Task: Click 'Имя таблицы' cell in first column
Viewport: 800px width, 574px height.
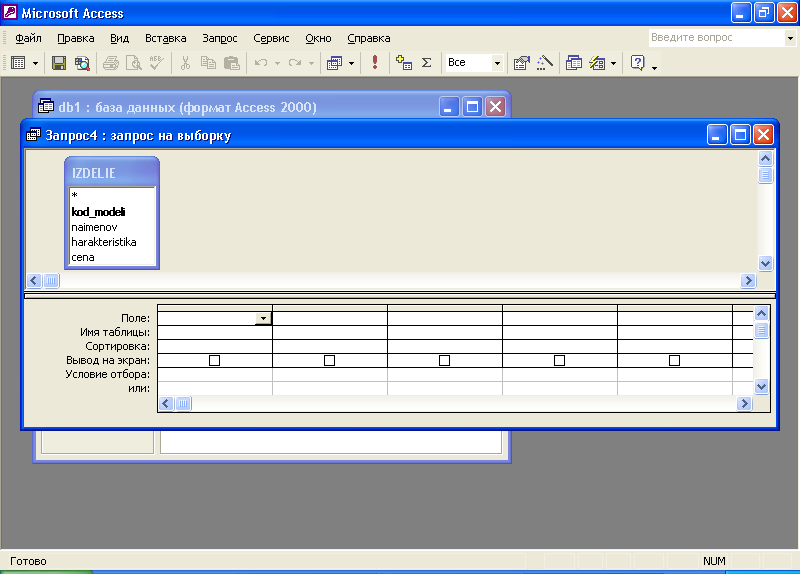Action: [x=215, y=333]
